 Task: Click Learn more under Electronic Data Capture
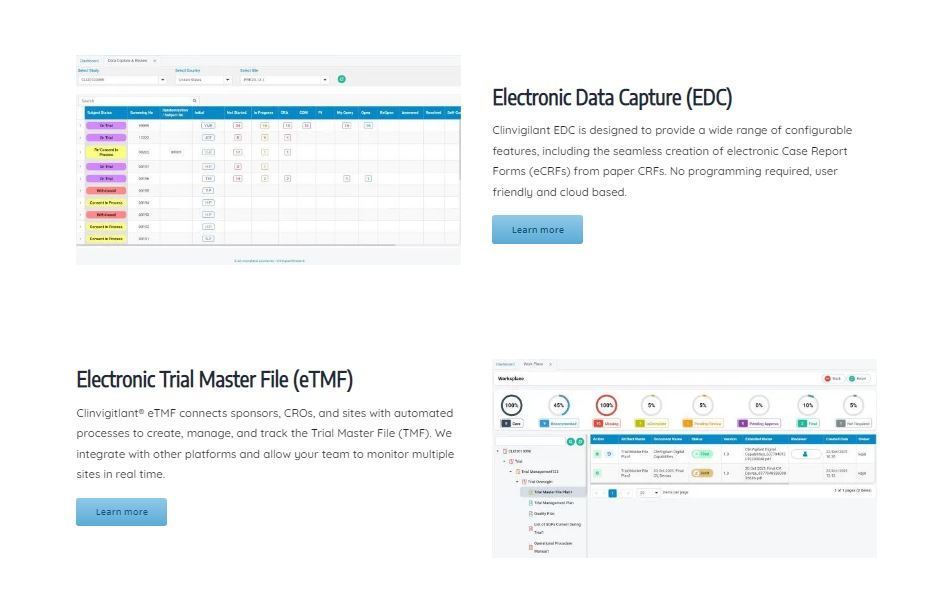[x=537, y=230]
